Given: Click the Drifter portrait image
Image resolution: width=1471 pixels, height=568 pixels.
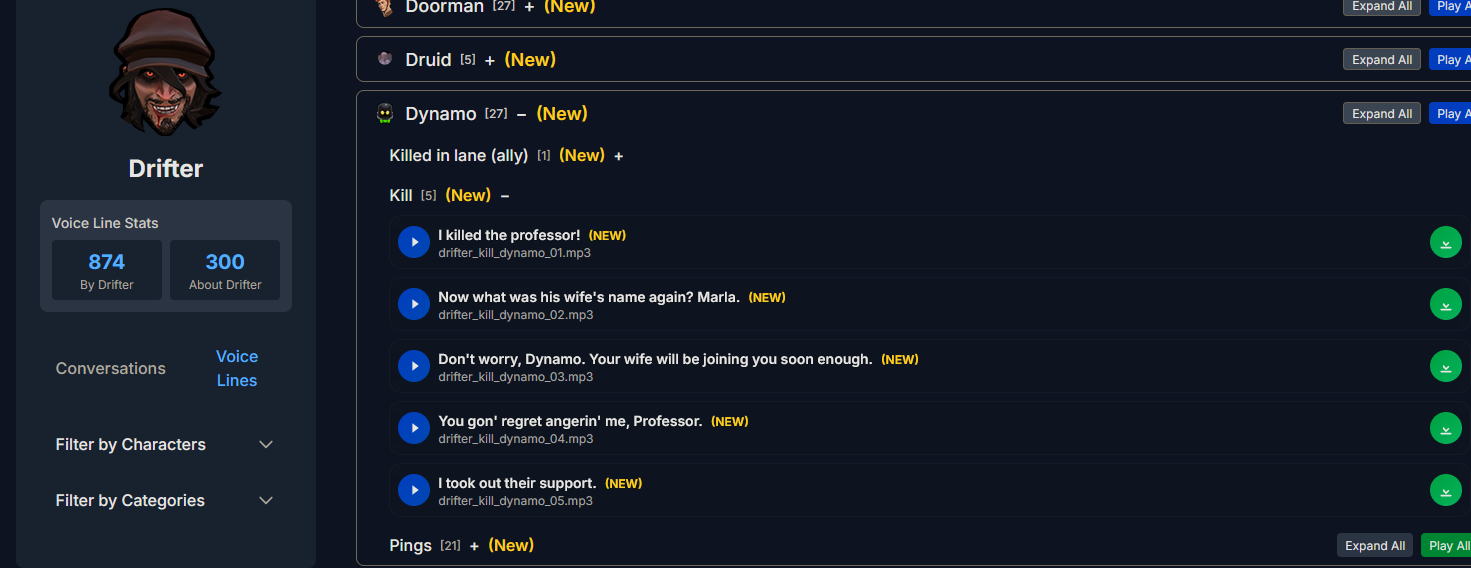Looking at the screenshot, I should [165, 72].
